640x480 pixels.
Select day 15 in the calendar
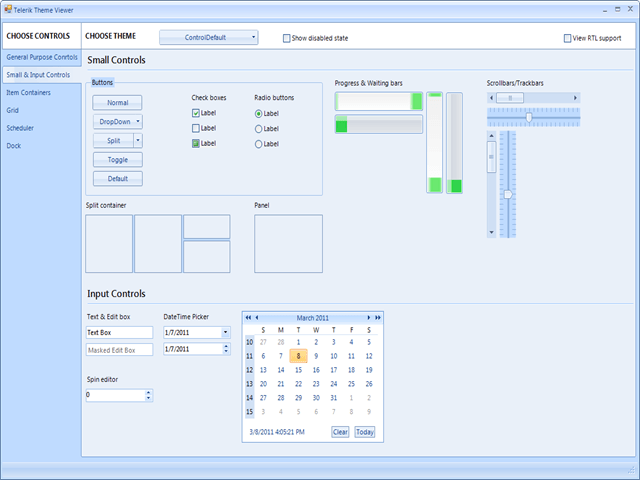pos(298,370)
